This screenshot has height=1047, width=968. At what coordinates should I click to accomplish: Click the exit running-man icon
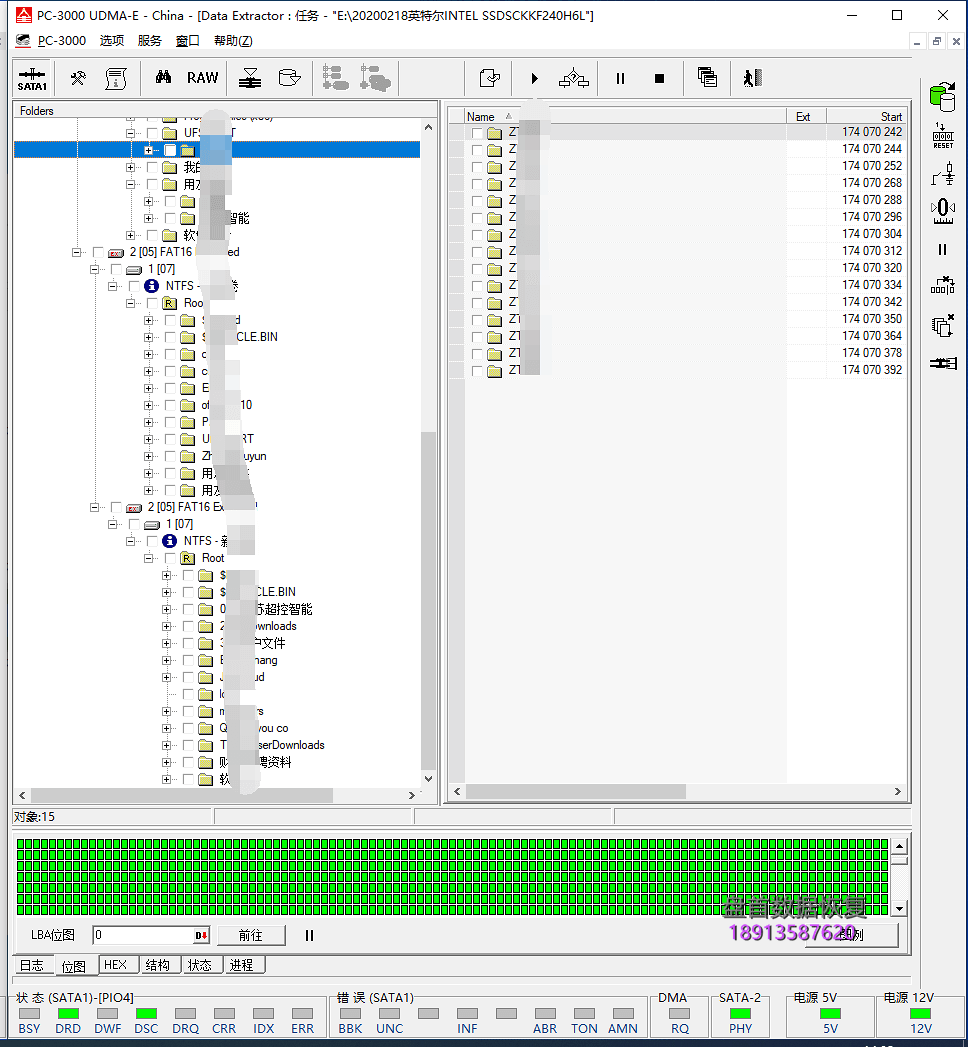coord(752,78)
